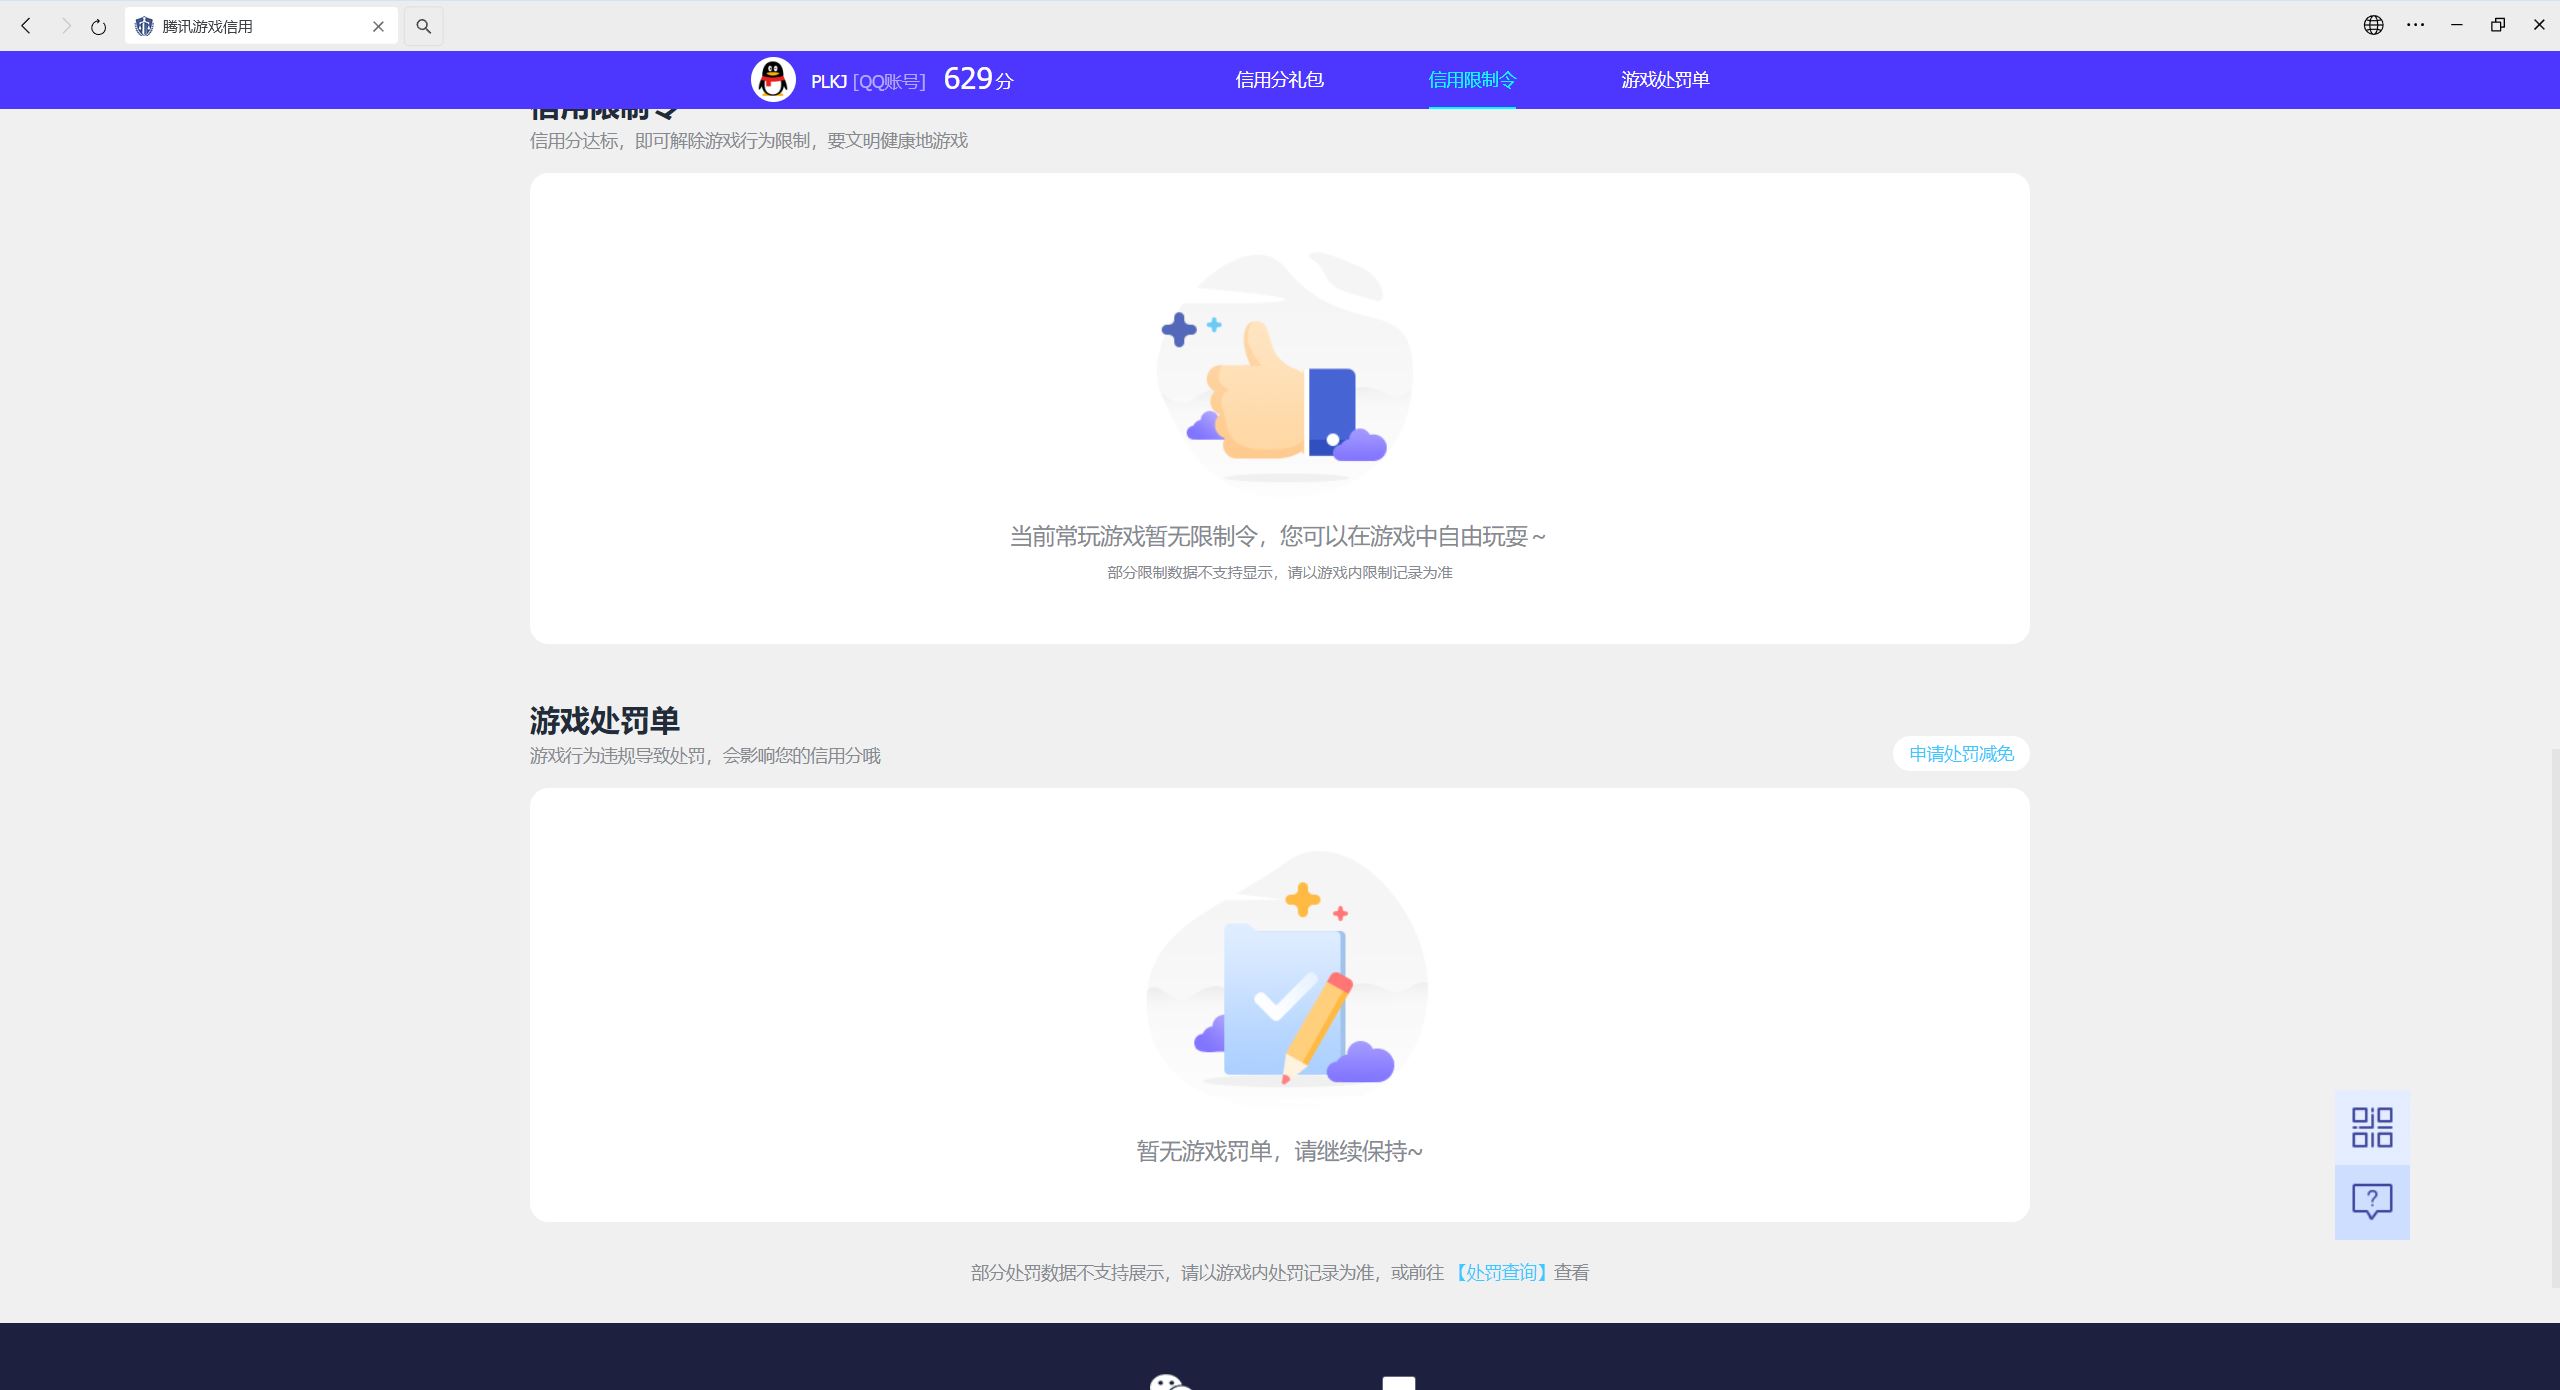Click the PLKJ [QQ账号] account label
This screenshot has height=1390, width=2560.
(x=868, y=79)
